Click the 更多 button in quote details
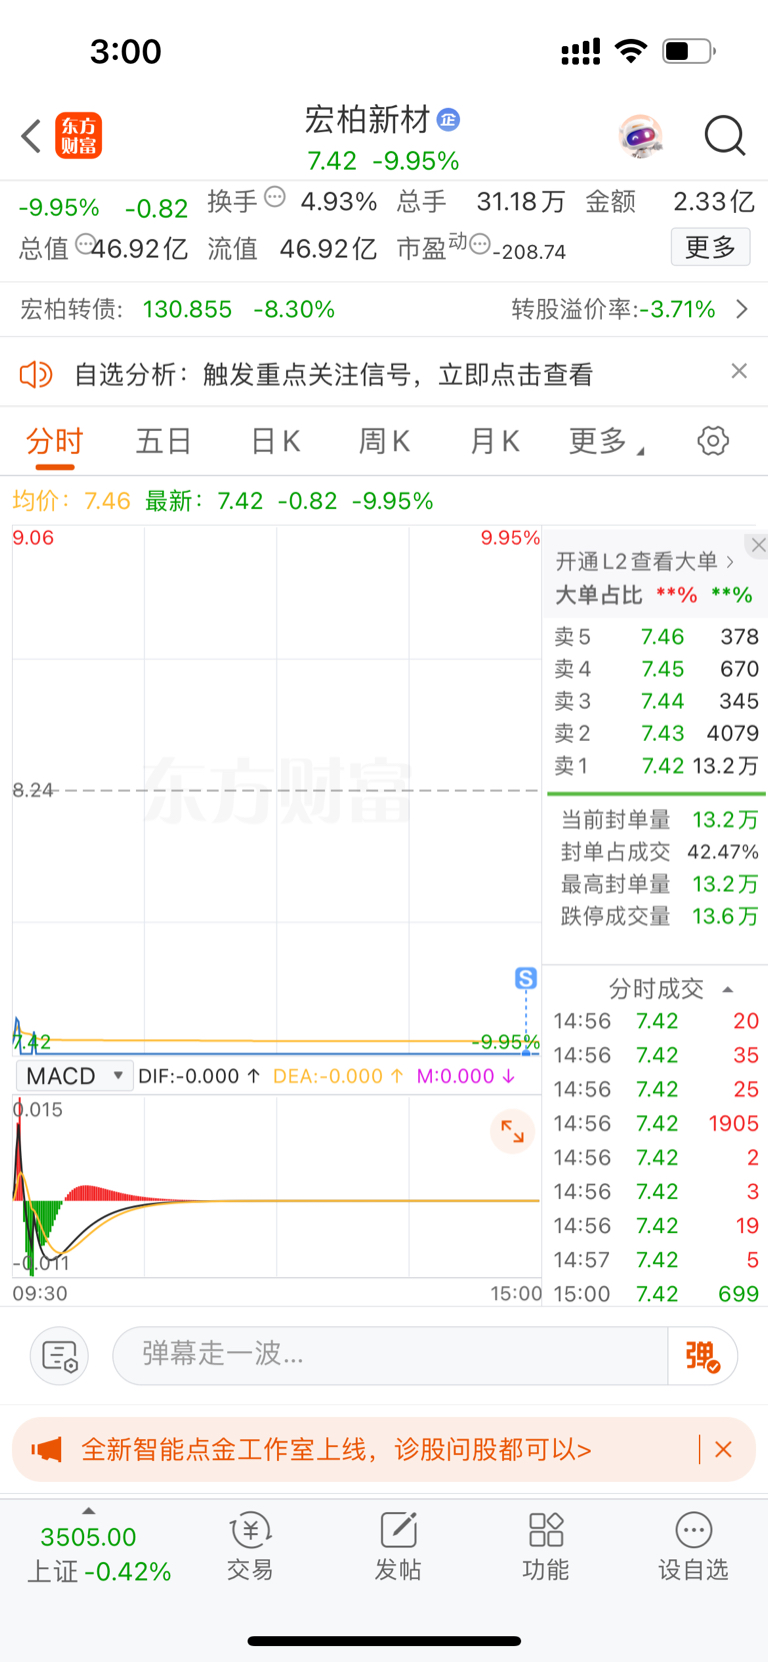Image resolution: width=768 pixels, height=1663 pixels. coord(710,247)
